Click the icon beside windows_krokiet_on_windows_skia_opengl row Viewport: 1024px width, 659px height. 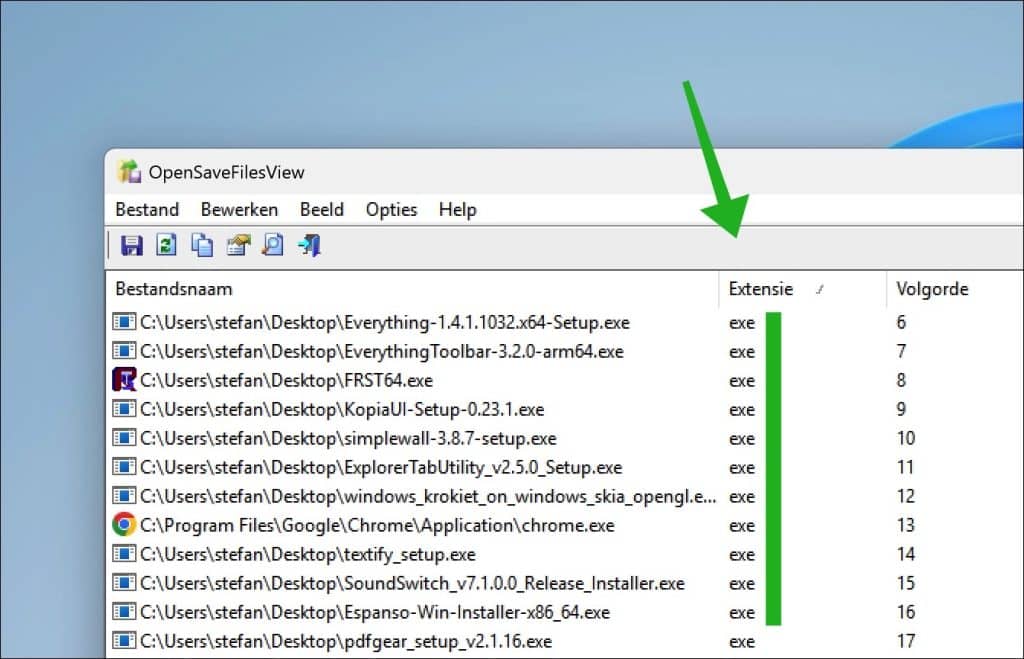click(124, 496)
